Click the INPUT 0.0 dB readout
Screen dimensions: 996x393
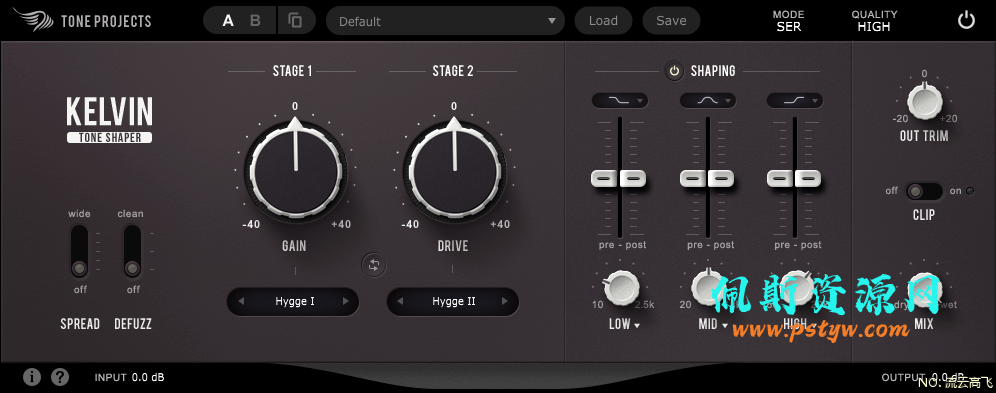tap(130, 377)
